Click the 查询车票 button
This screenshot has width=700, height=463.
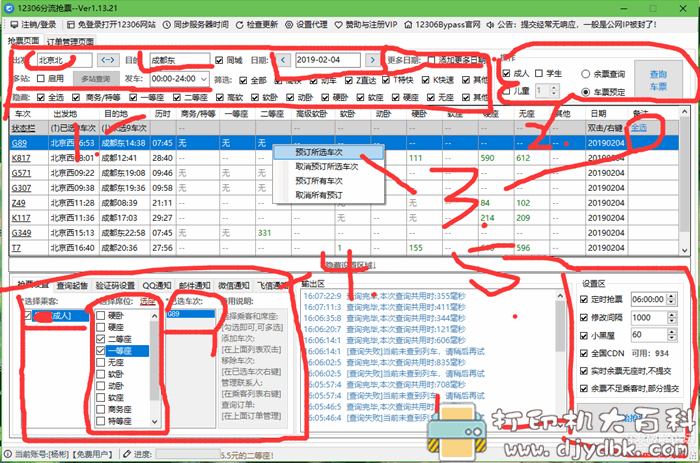coord(658,80)
